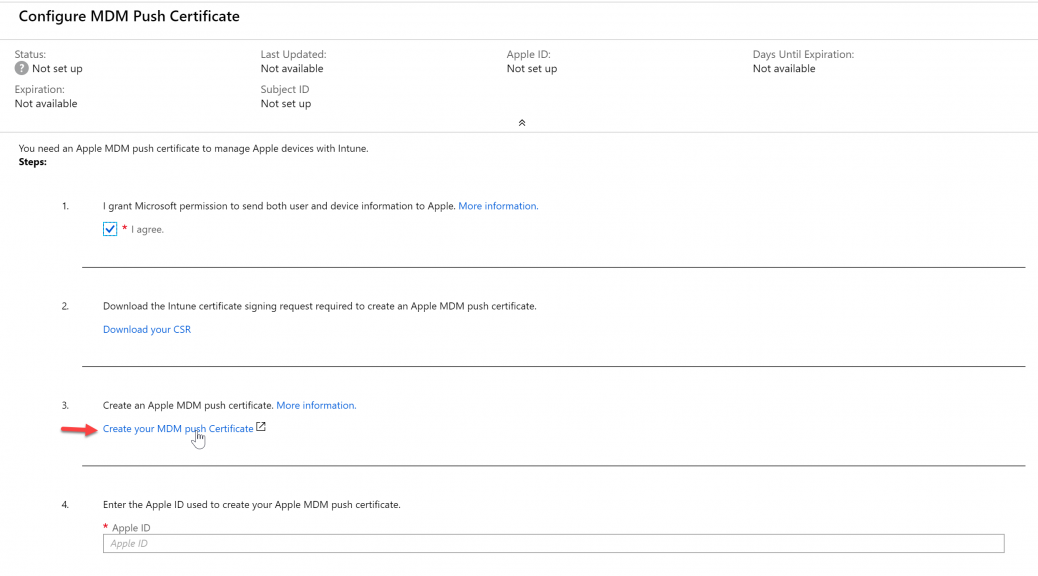Select Not available value under Expiration
Screen dimensions: 1038x576
coord(46,103)
